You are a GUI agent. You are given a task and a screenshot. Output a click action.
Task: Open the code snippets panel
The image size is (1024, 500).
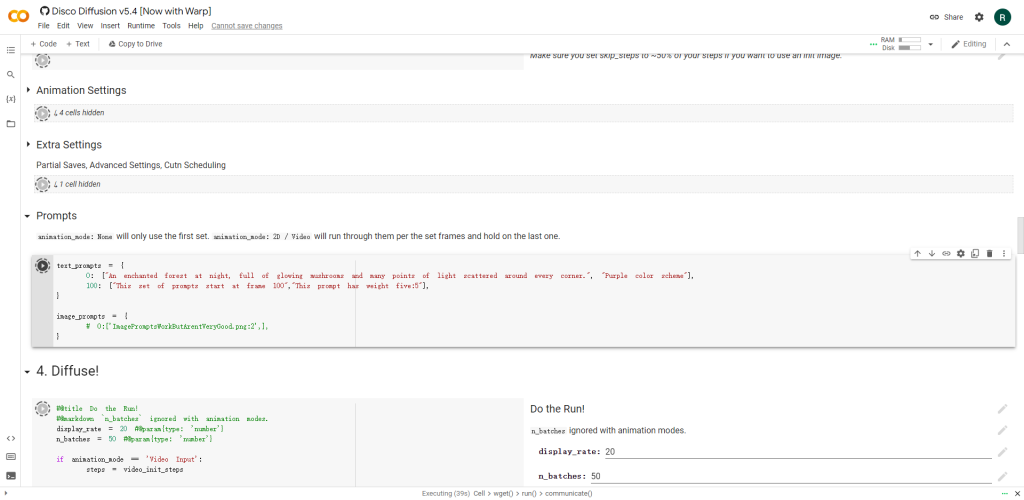(11, 438)
